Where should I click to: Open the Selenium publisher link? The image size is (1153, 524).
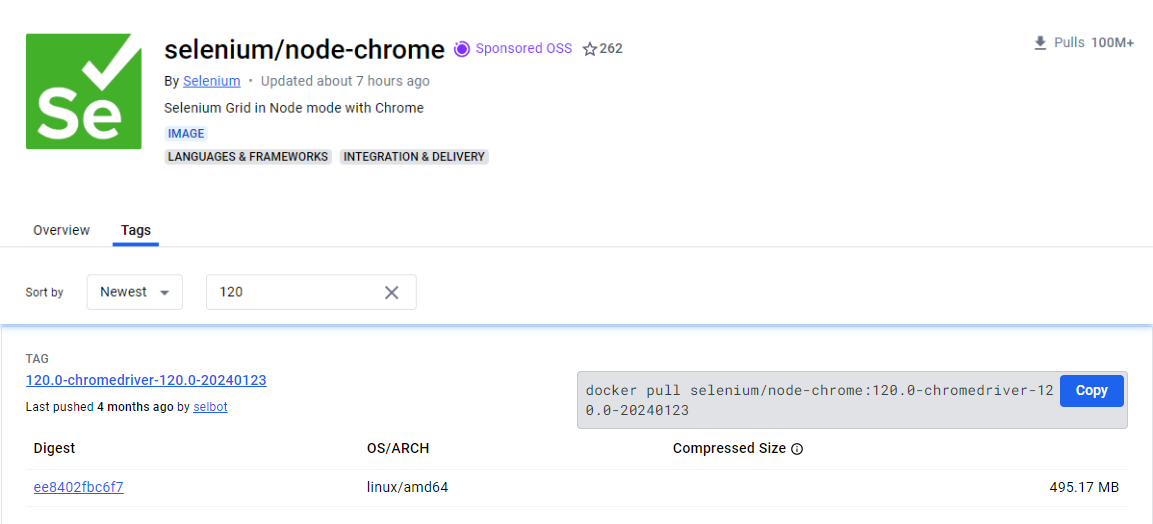pos(211,81)
